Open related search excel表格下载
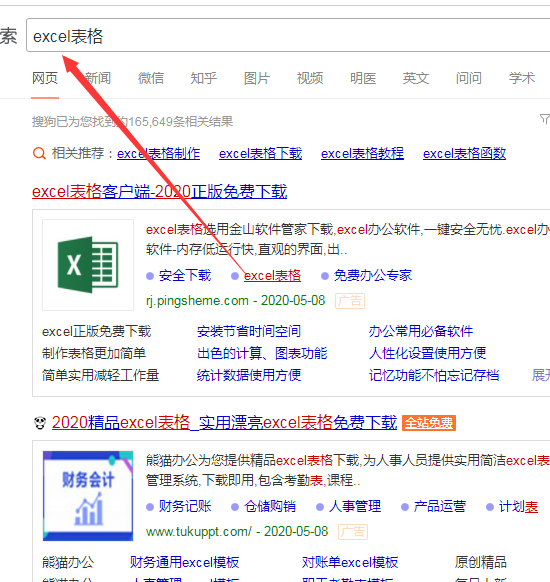Screen dimensions: 550x582 (x=261, y=153)
